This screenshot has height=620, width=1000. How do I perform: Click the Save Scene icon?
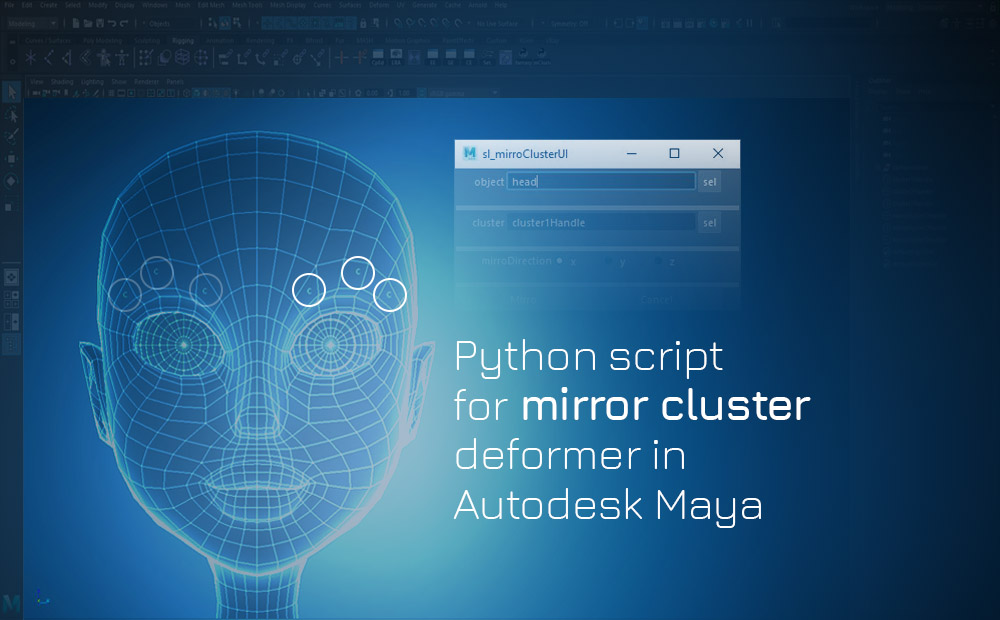(x=100, y=22)
